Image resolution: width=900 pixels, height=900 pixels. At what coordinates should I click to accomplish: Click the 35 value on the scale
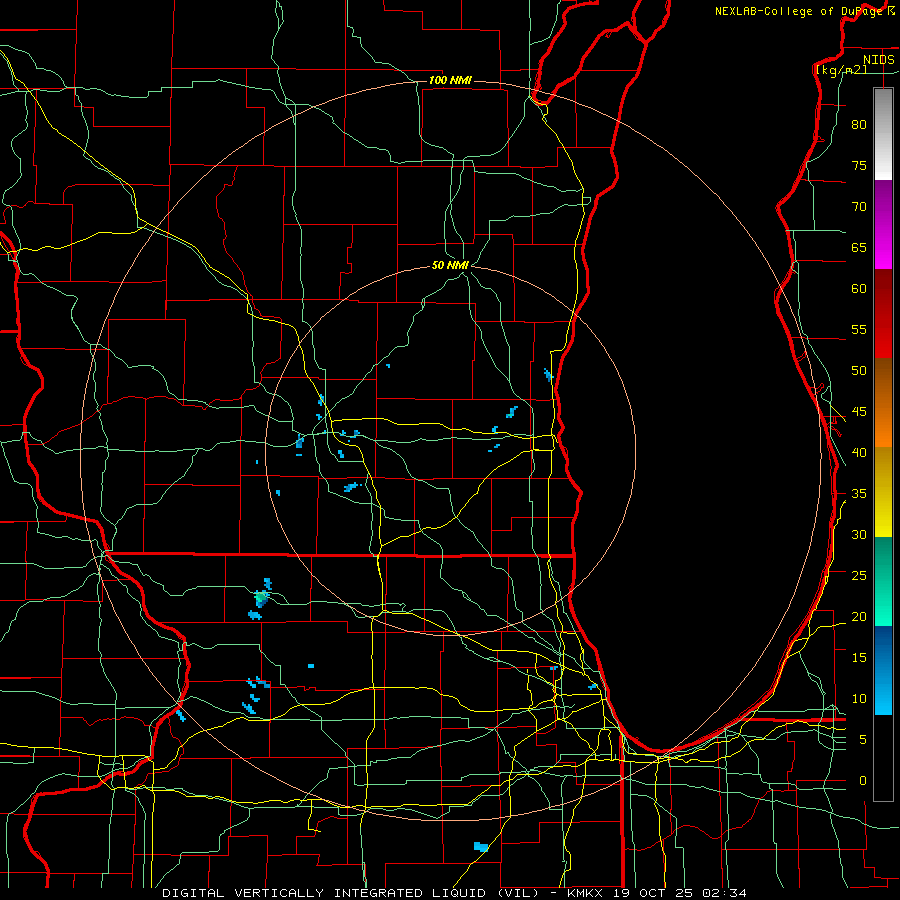point(859,494)
